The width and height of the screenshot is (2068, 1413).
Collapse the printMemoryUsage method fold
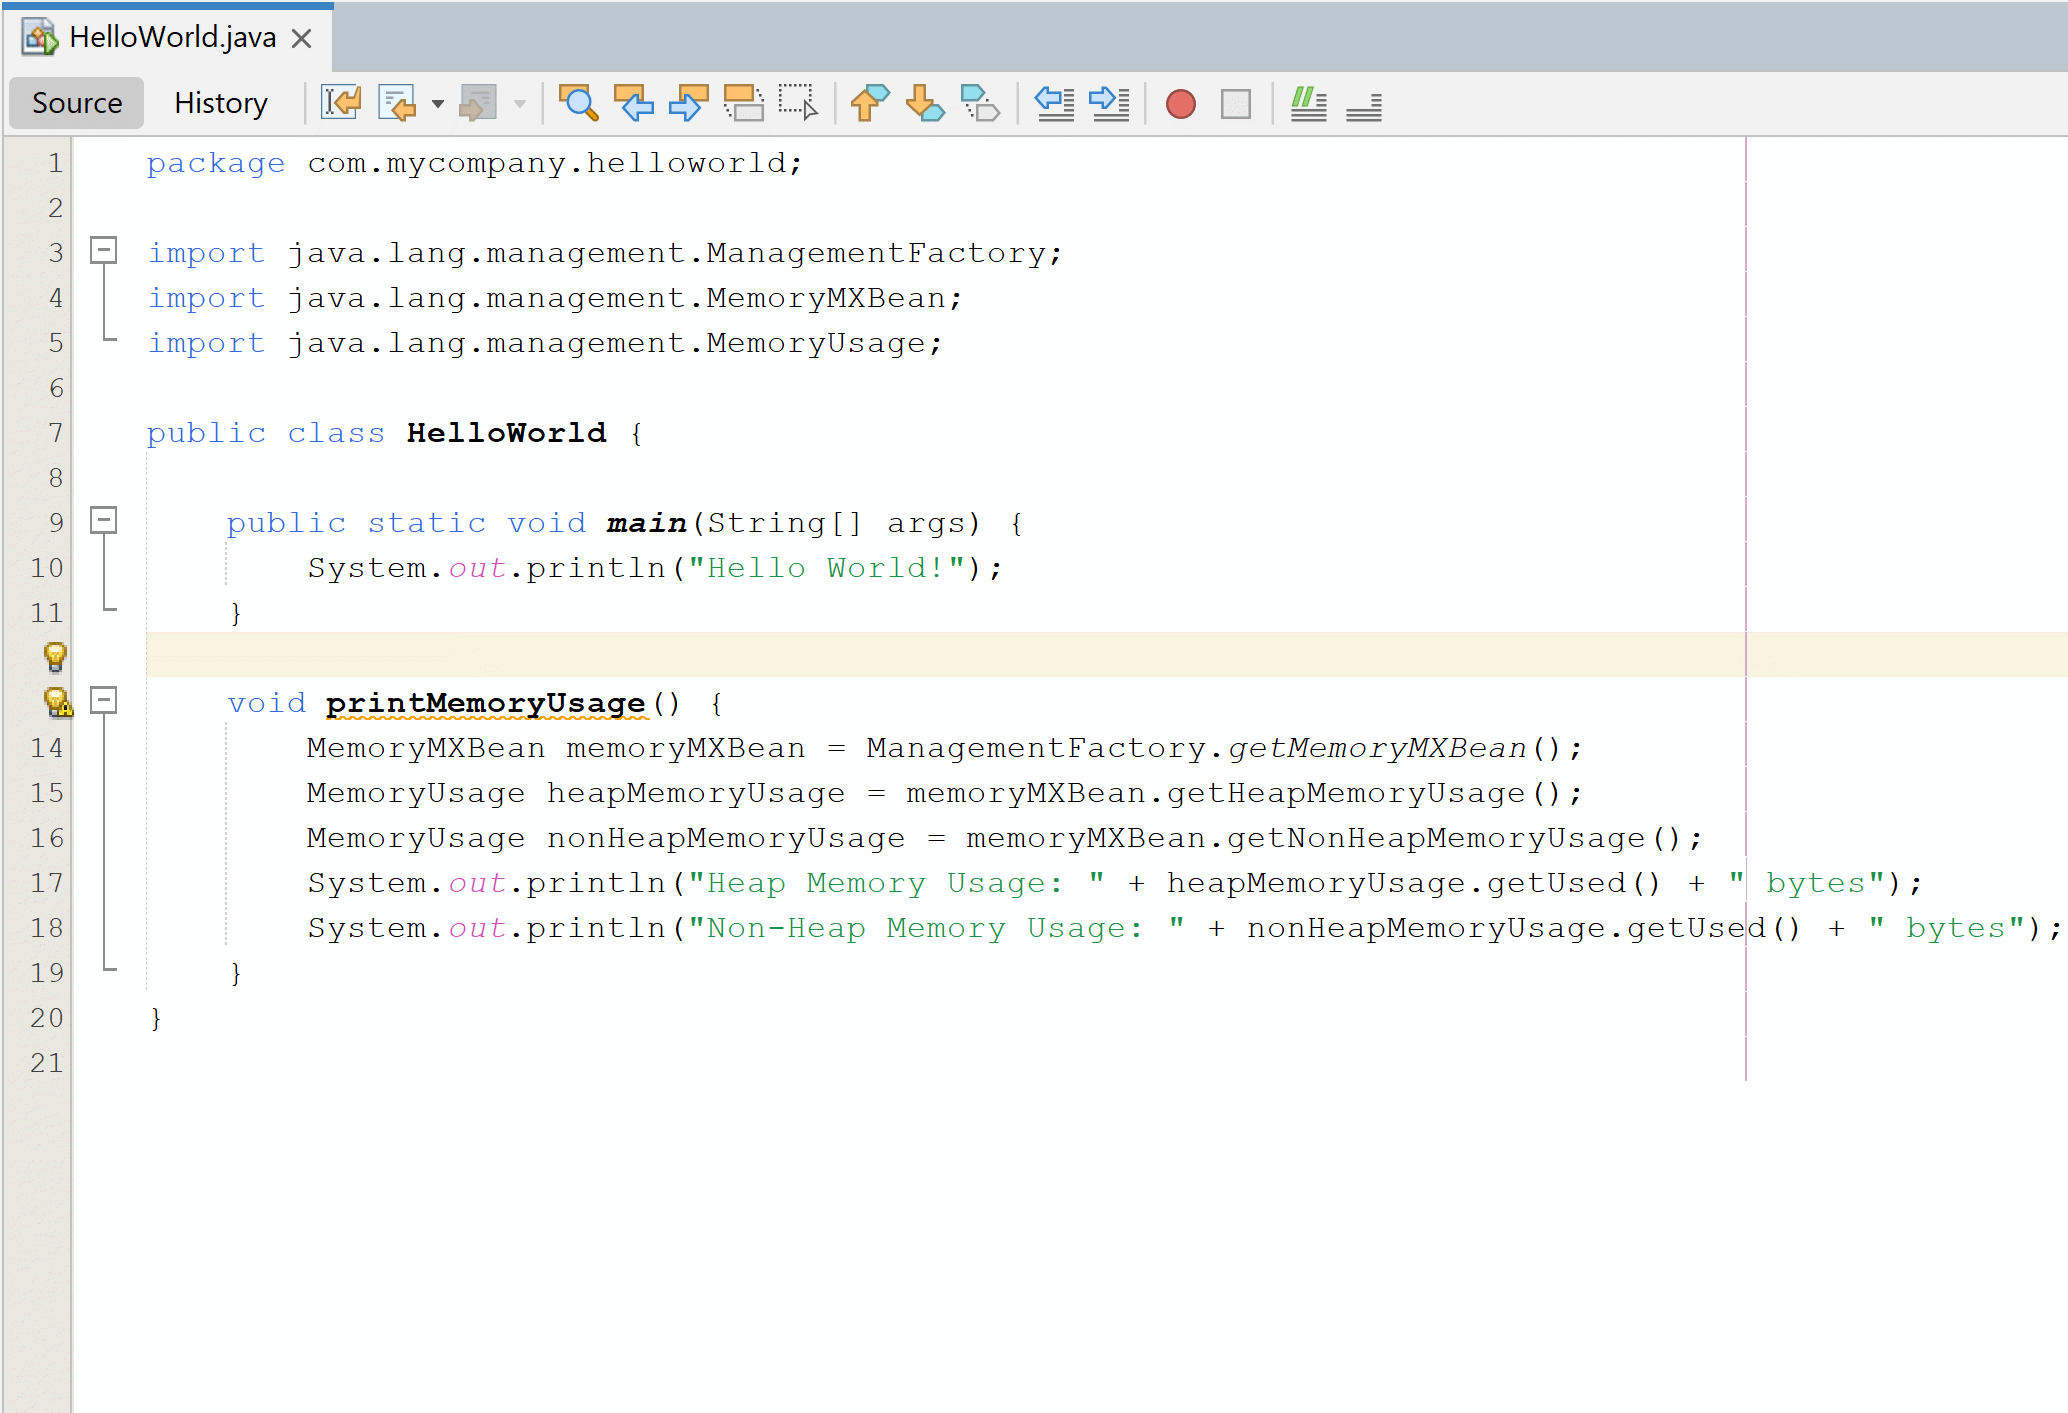point(104,701)
